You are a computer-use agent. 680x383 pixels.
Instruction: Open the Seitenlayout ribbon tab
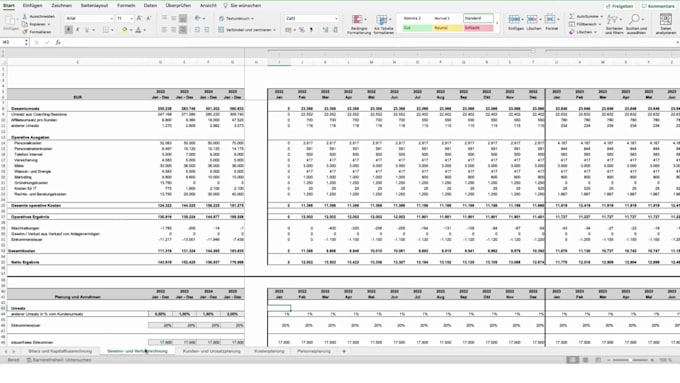click(94, 6)
